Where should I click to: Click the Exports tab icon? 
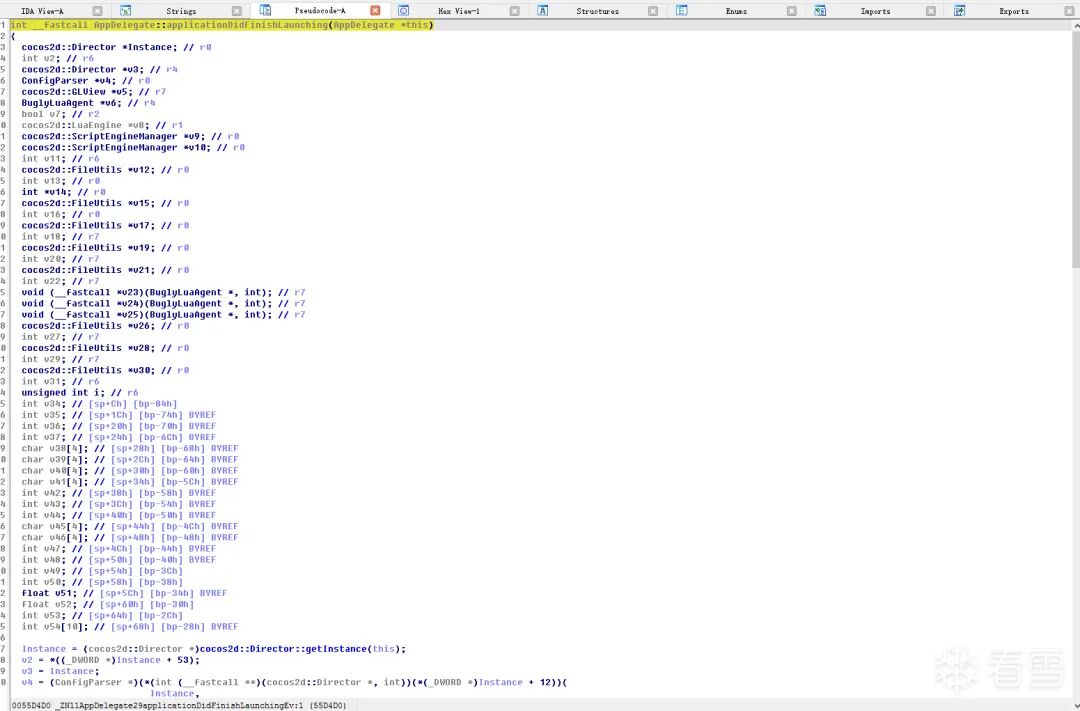tap(959, 10)
